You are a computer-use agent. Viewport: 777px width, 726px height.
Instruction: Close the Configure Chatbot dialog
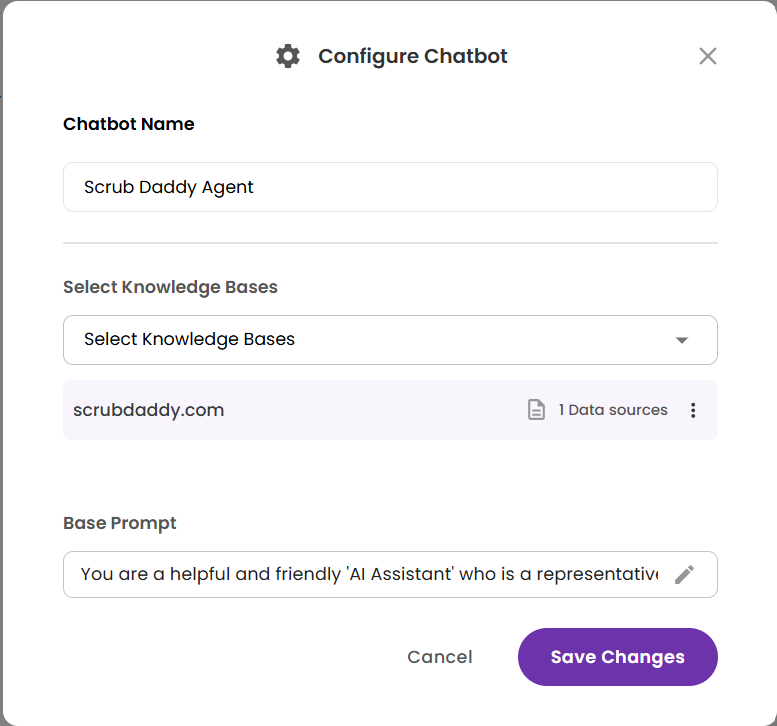click(708, 56)
